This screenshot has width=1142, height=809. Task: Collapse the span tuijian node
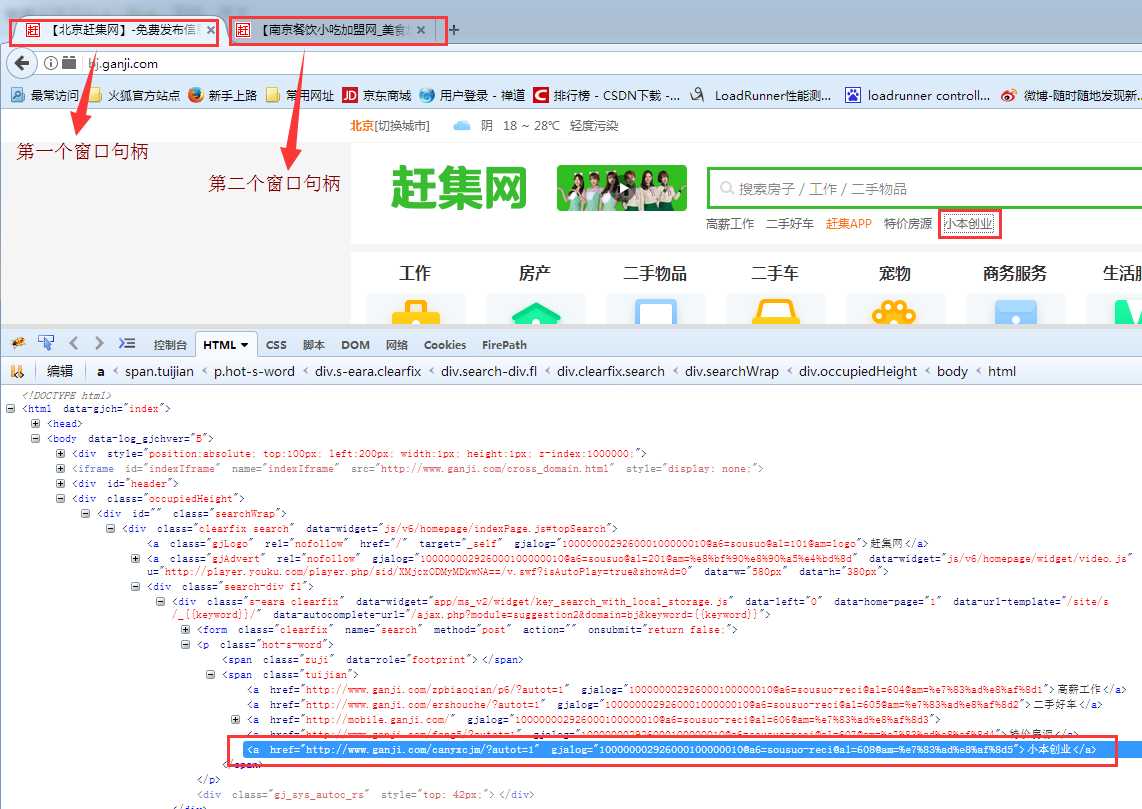[210, 675]
